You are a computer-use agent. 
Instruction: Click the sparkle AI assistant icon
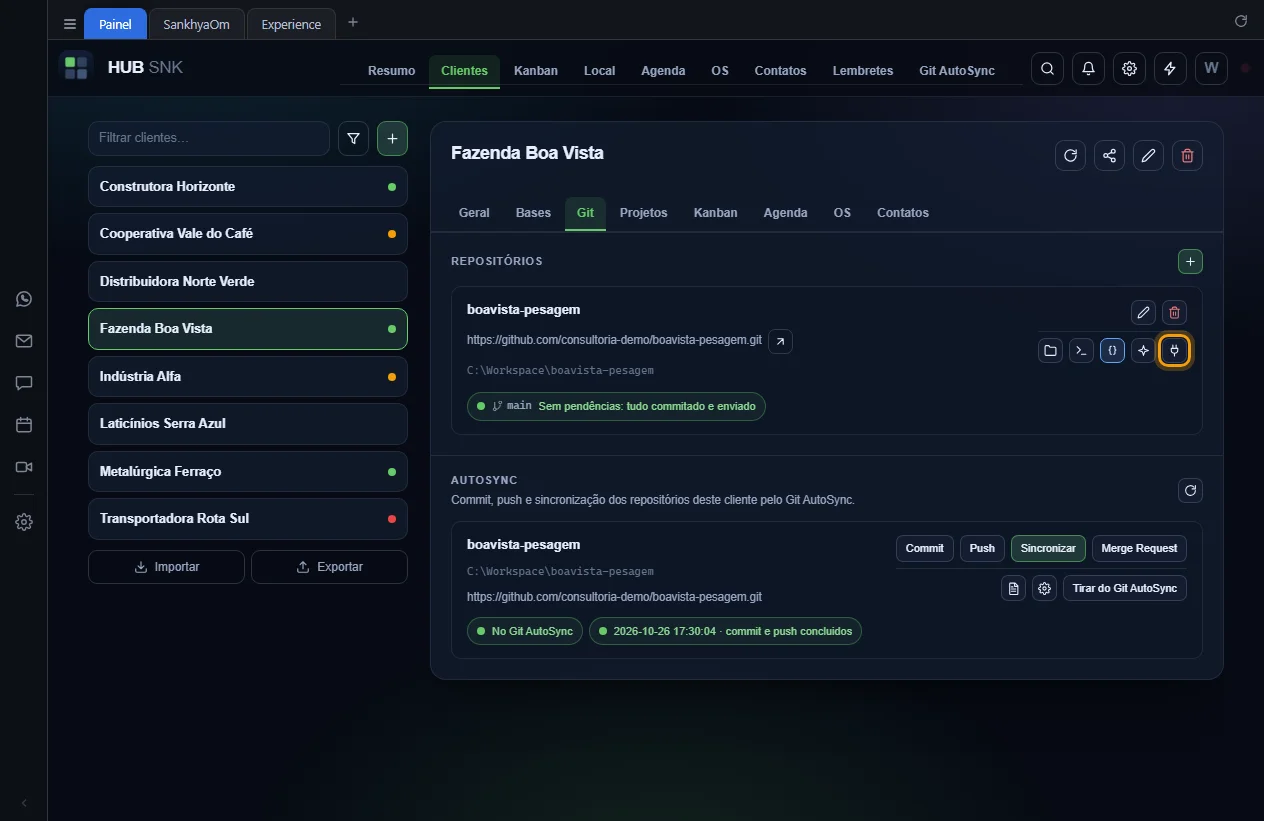coord(1144,351)
